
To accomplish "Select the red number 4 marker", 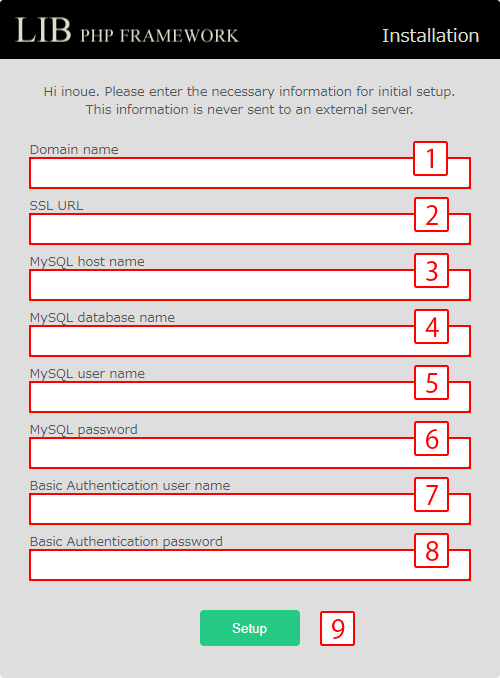I will point(431,326).
